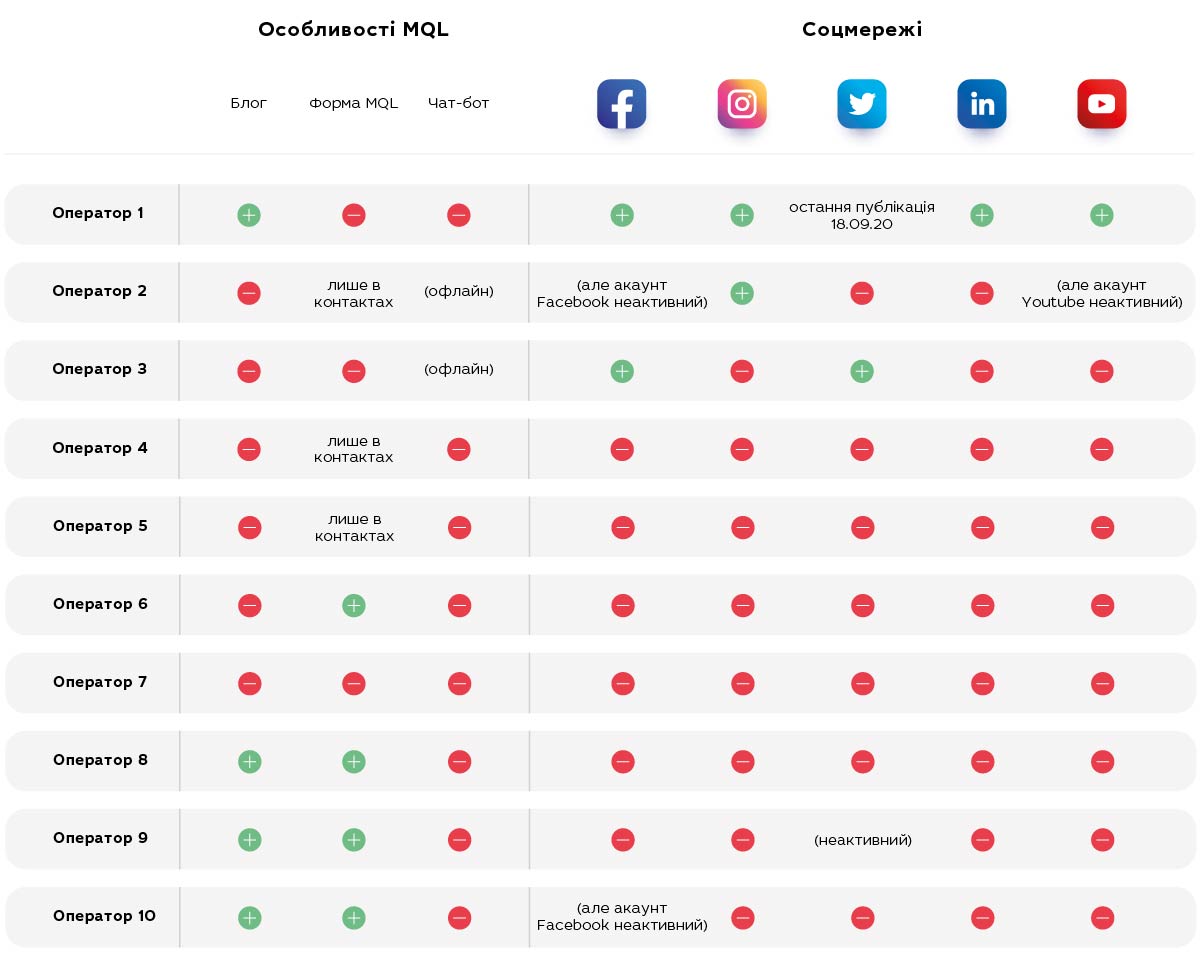Click red minus for Оператор 7 YouTube
Screen dimensions: 1200x980
(x=1102, y=683)
